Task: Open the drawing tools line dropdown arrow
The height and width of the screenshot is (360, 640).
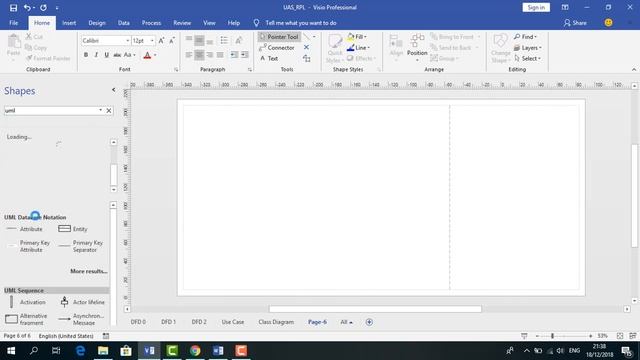Action: click(314, 37)
